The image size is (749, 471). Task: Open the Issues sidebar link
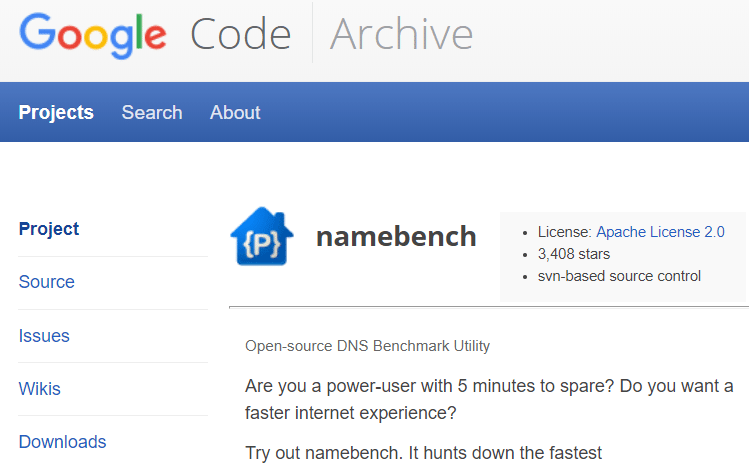(x=44, y=336)
